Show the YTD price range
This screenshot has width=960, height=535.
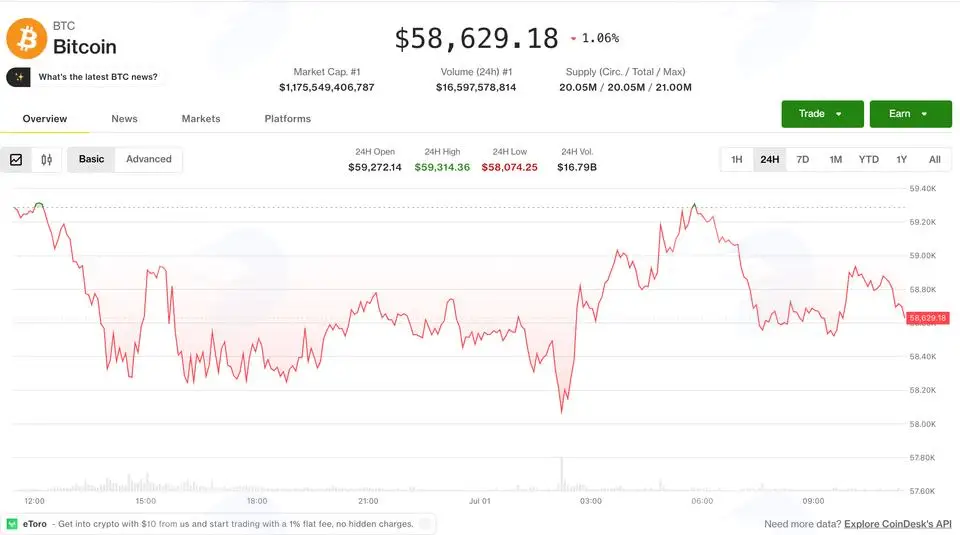[x=868, y=160]
